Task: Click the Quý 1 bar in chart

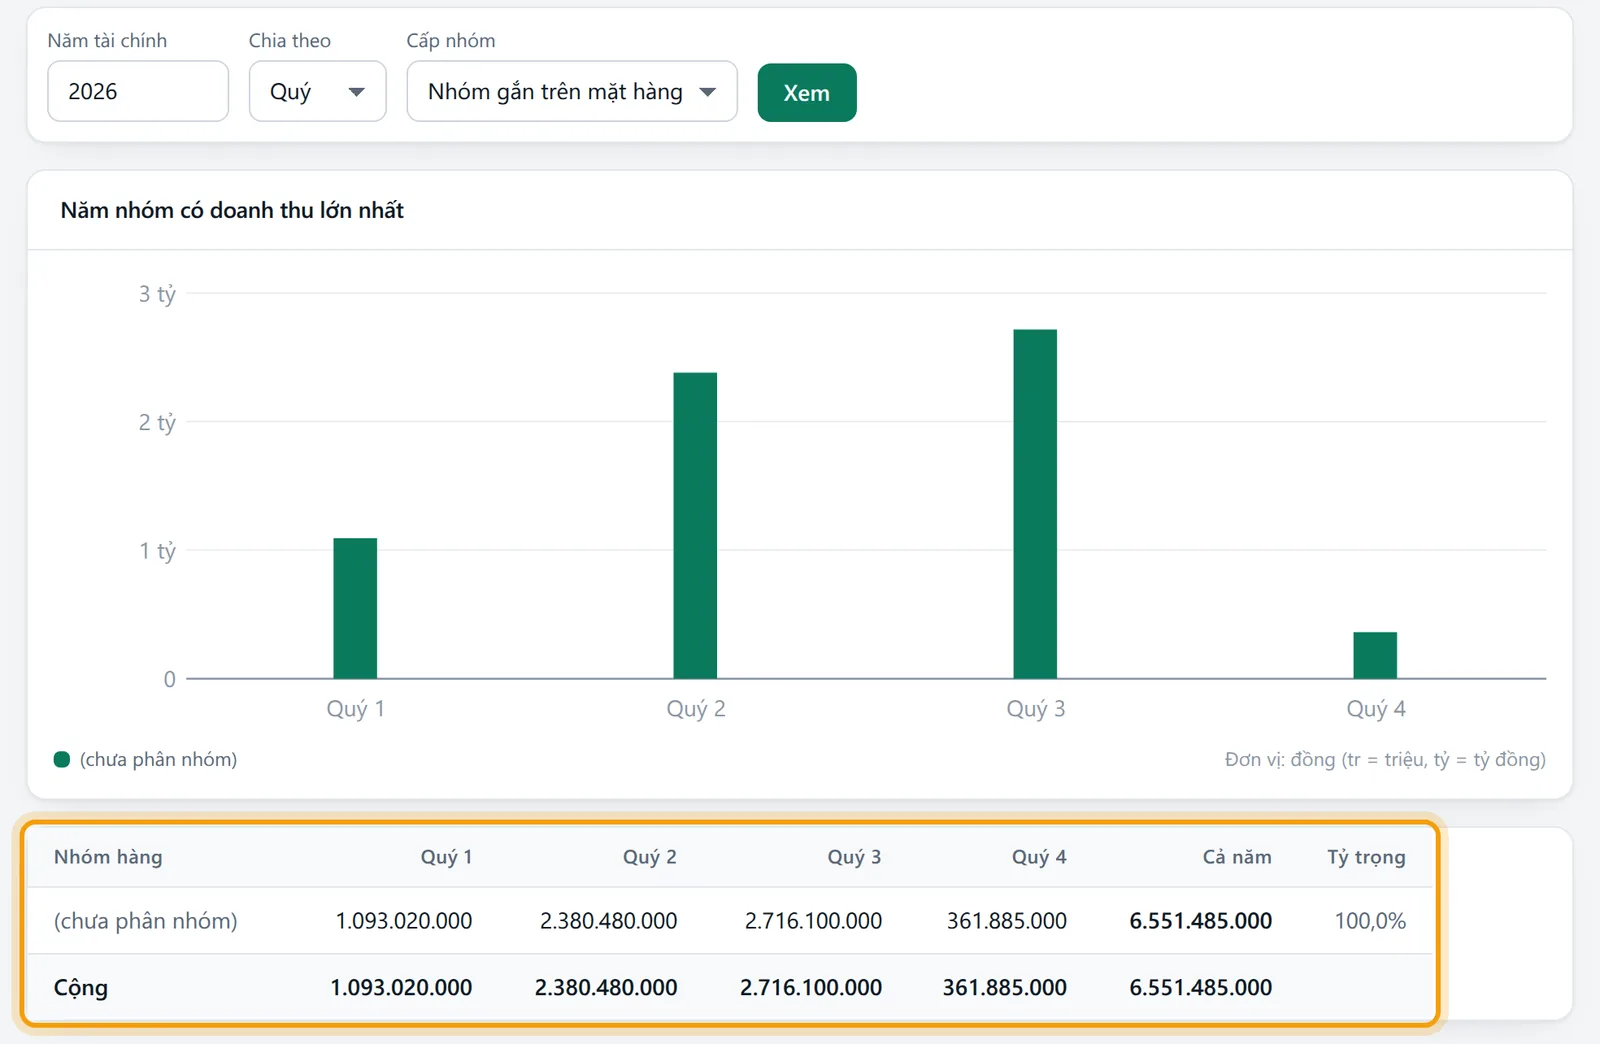Action: (x=355, y=608)
